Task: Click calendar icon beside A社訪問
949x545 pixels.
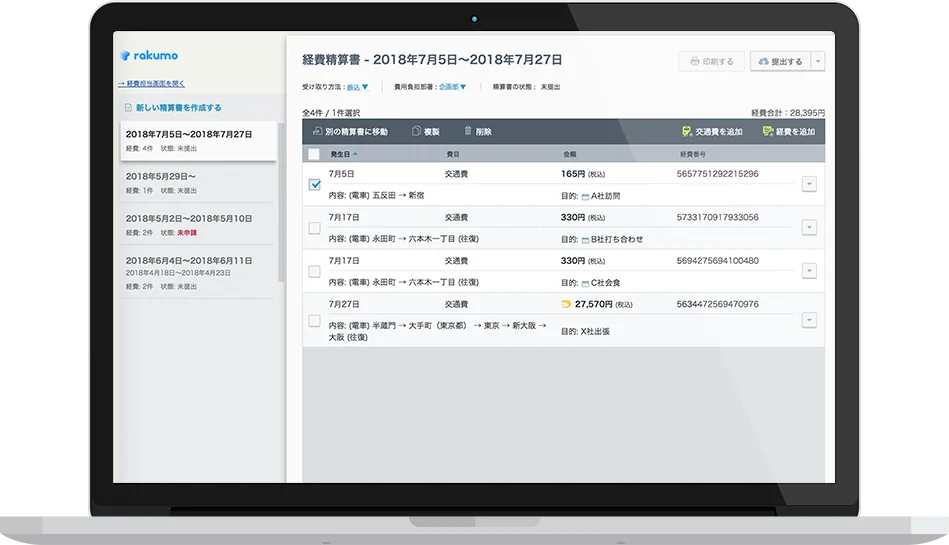Action: [585, 196]
